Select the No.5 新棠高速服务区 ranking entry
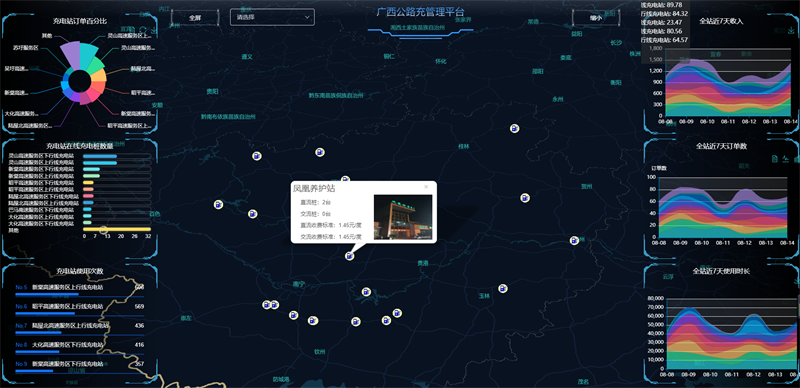This screenshot has width=800, height=388. (x=80, y=290)
